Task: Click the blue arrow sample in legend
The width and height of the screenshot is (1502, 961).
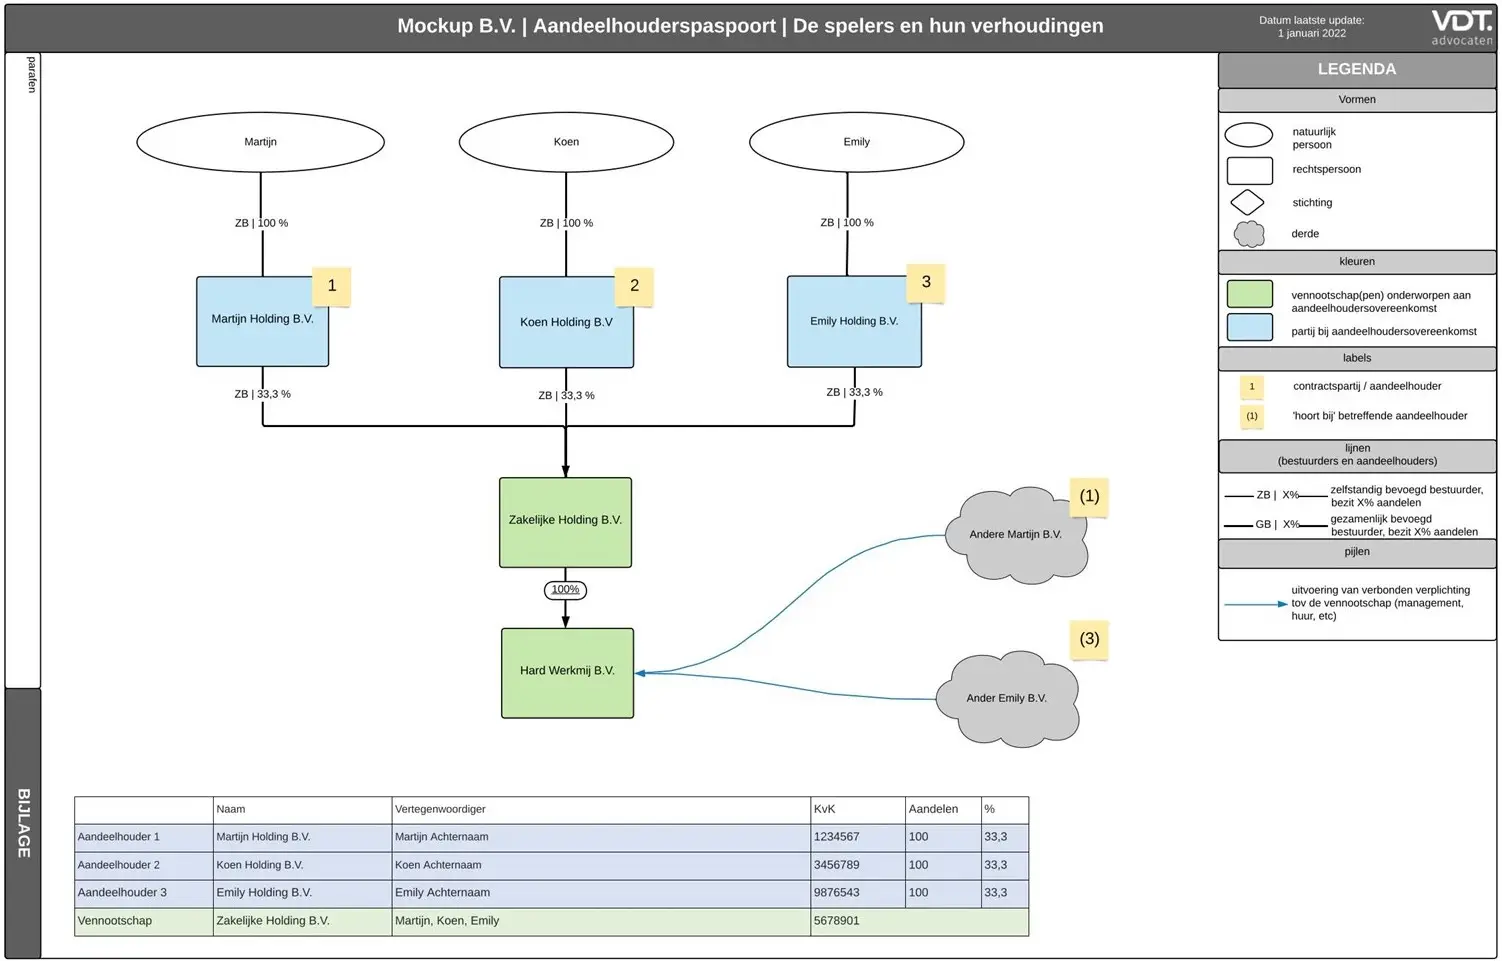Action: pos(1256,604)
